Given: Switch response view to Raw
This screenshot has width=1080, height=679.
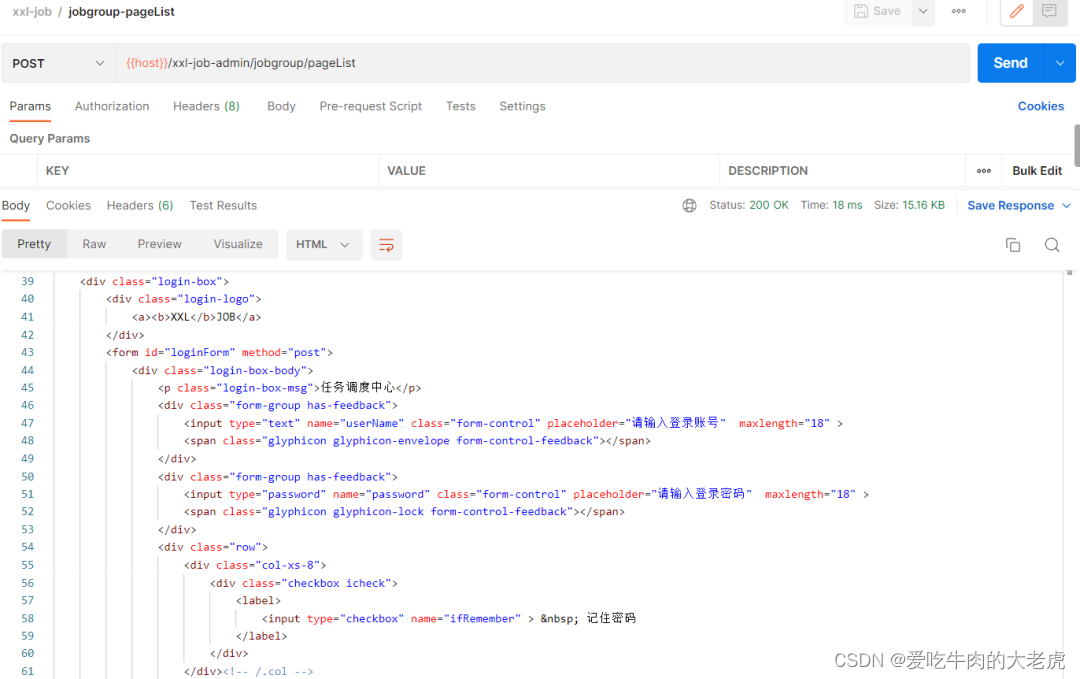Looking at the screenshot, I should (94, 243).
